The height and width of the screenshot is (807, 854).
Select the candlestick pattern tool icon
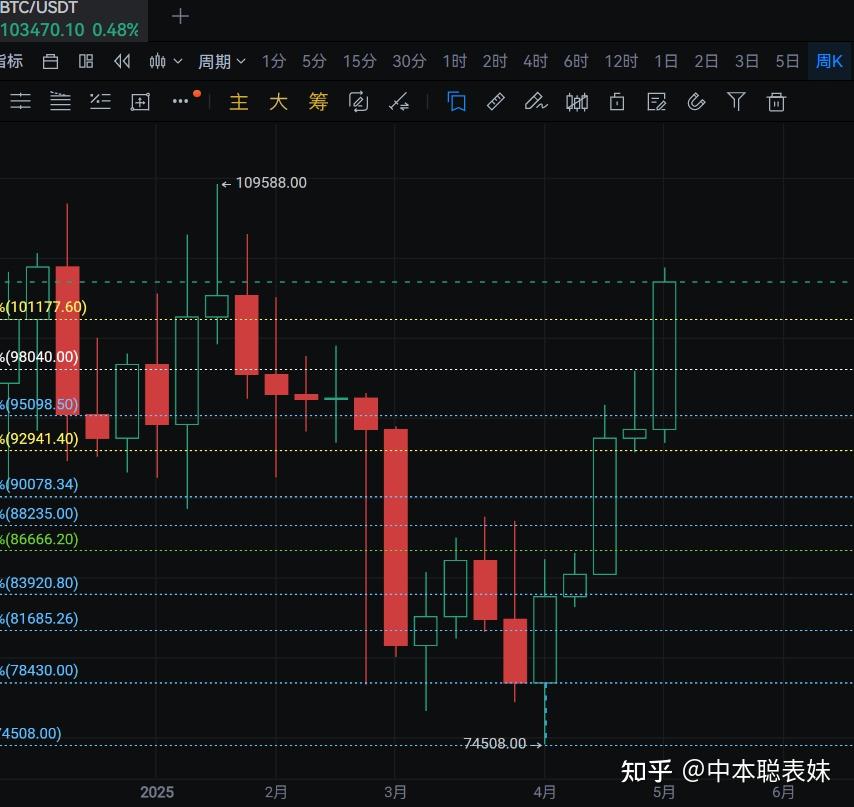(577, 102)
